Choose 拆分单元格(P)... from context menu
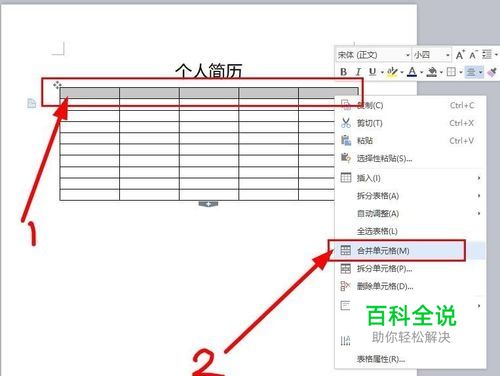The image size is (500, 376). click(x=410, y=268)
